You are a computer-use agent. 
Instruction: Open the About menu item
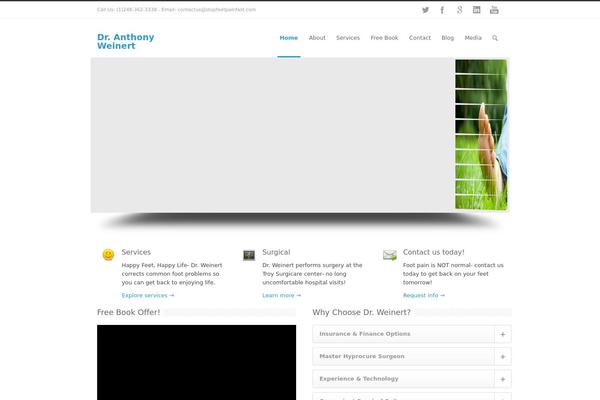(x=317, y=38)
